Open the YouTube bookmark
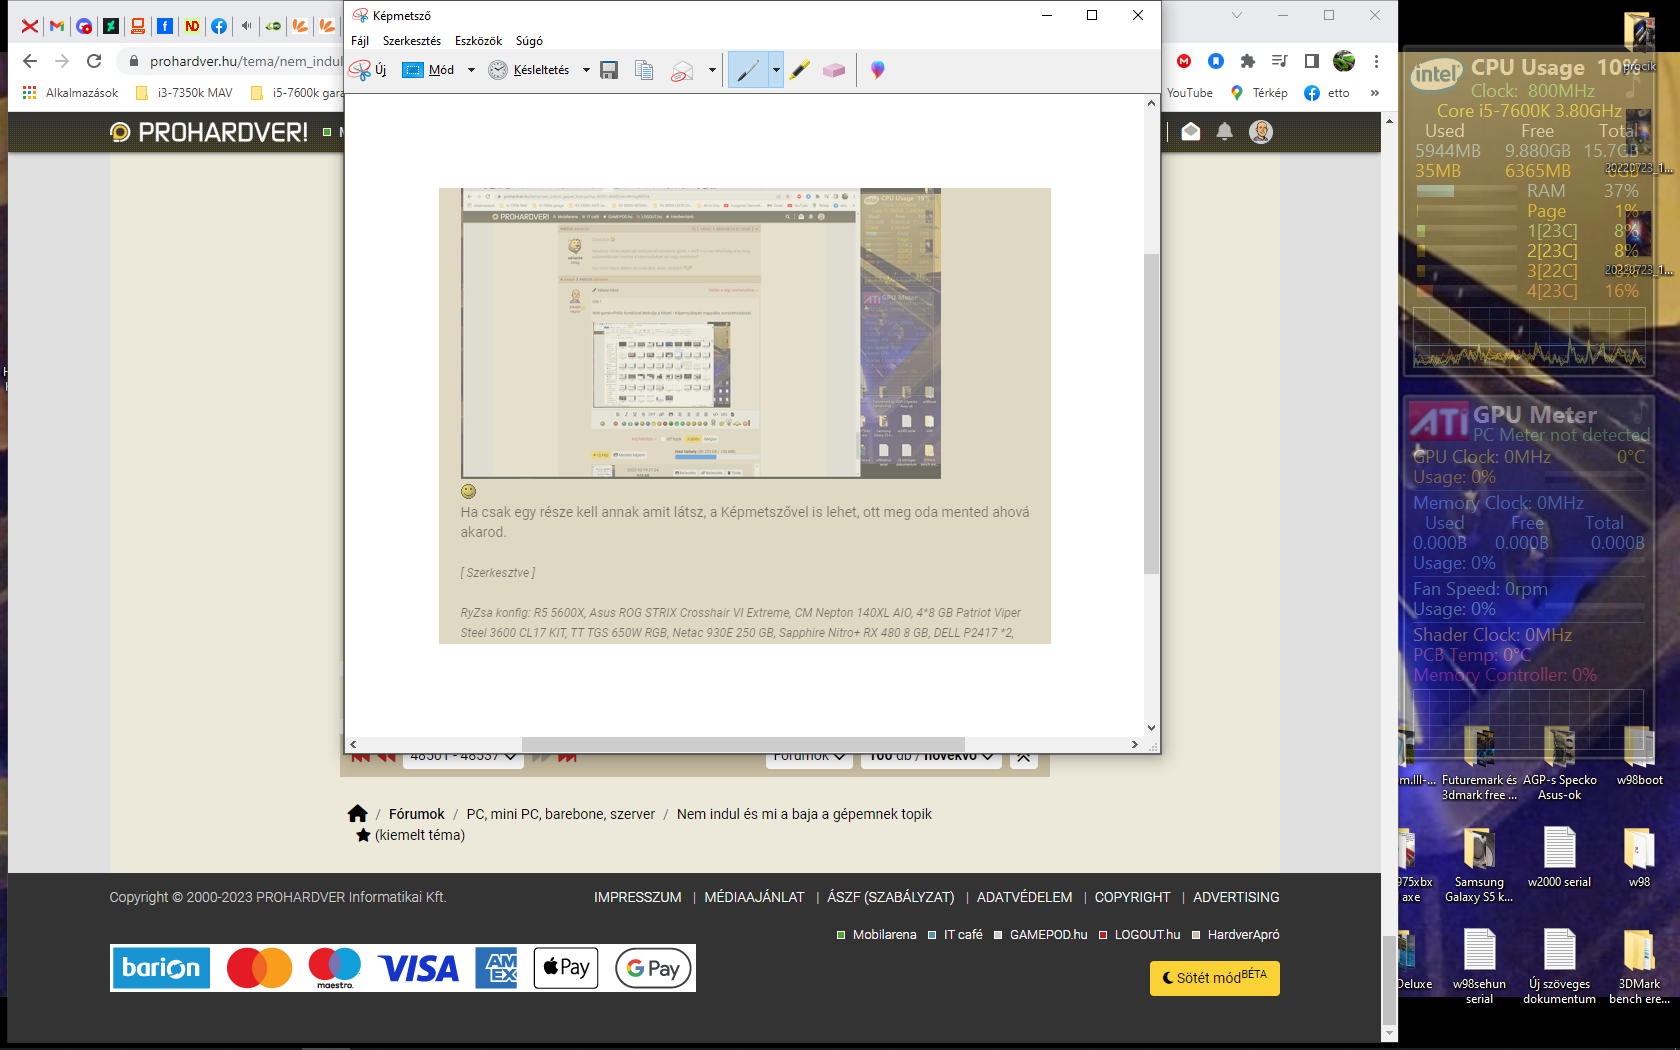1680x1050 pixels. tap(1190, 93)
